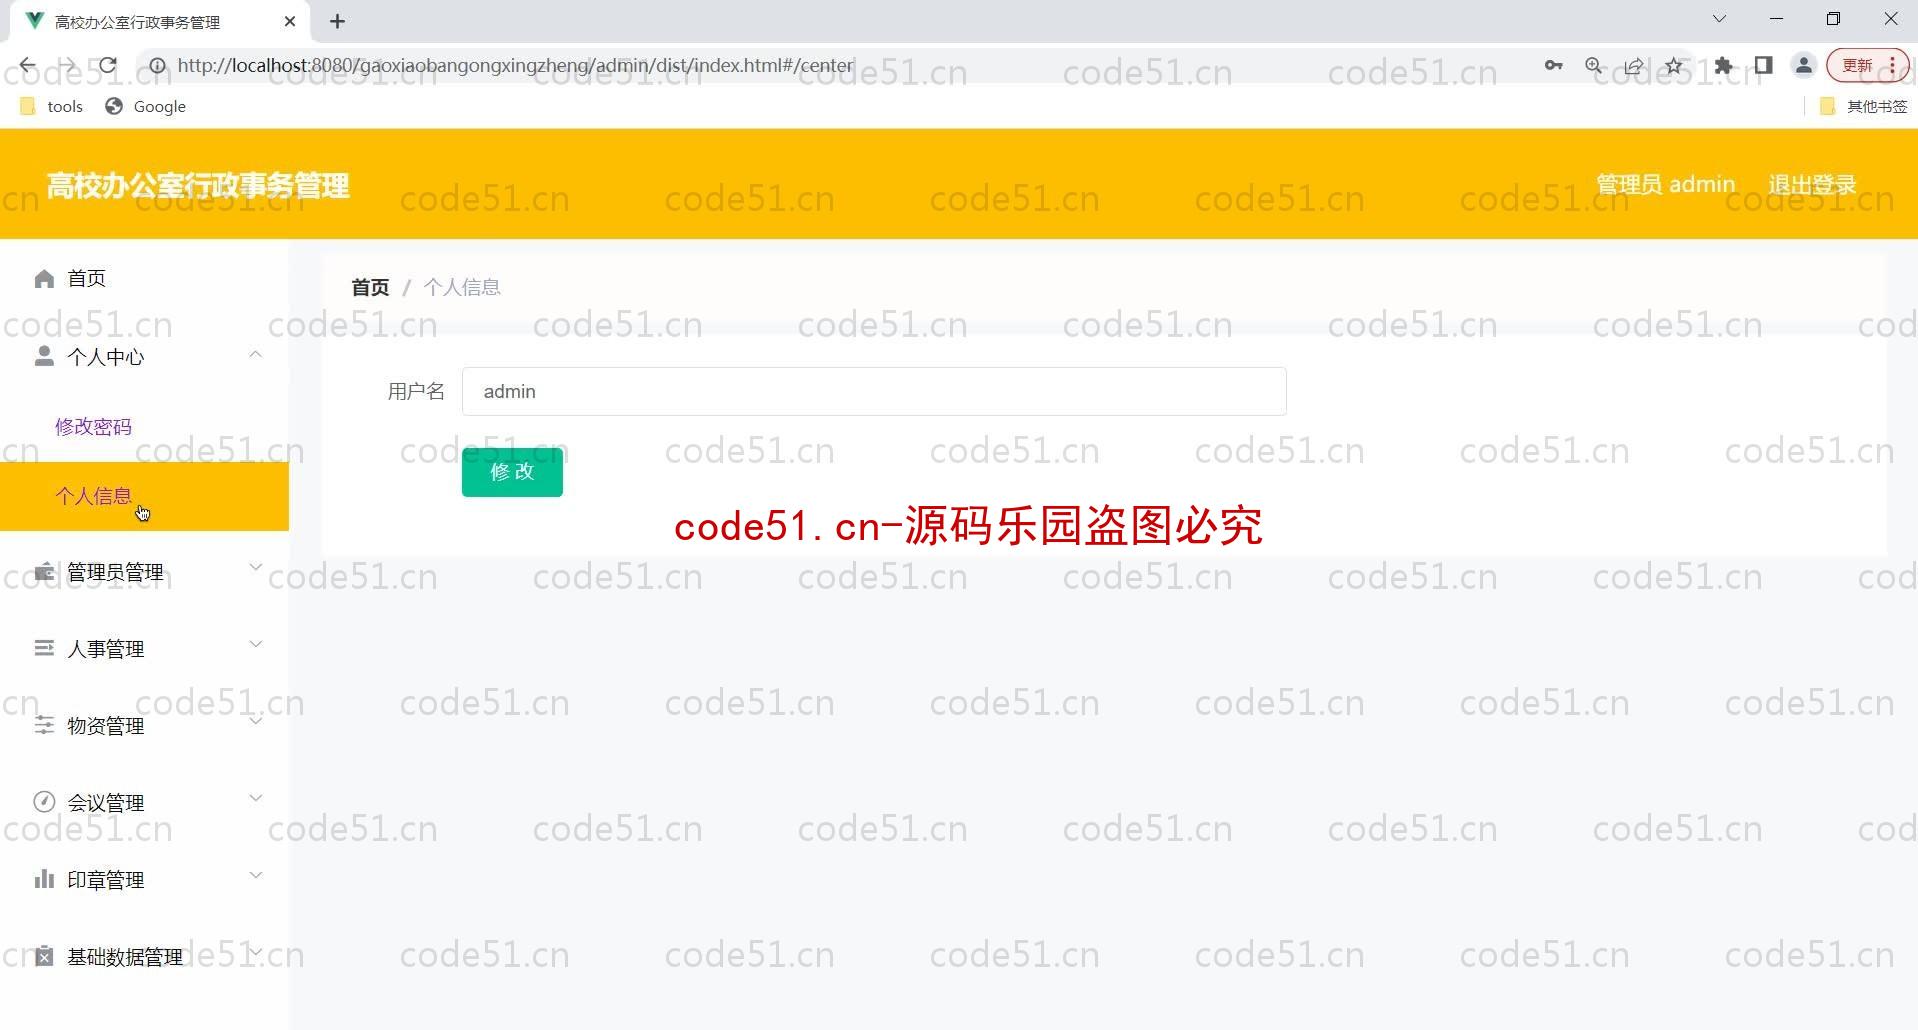1918x1030 pixels.
Task: Click the sliders icon beside 物资管理
Action: tap(44, 725)
